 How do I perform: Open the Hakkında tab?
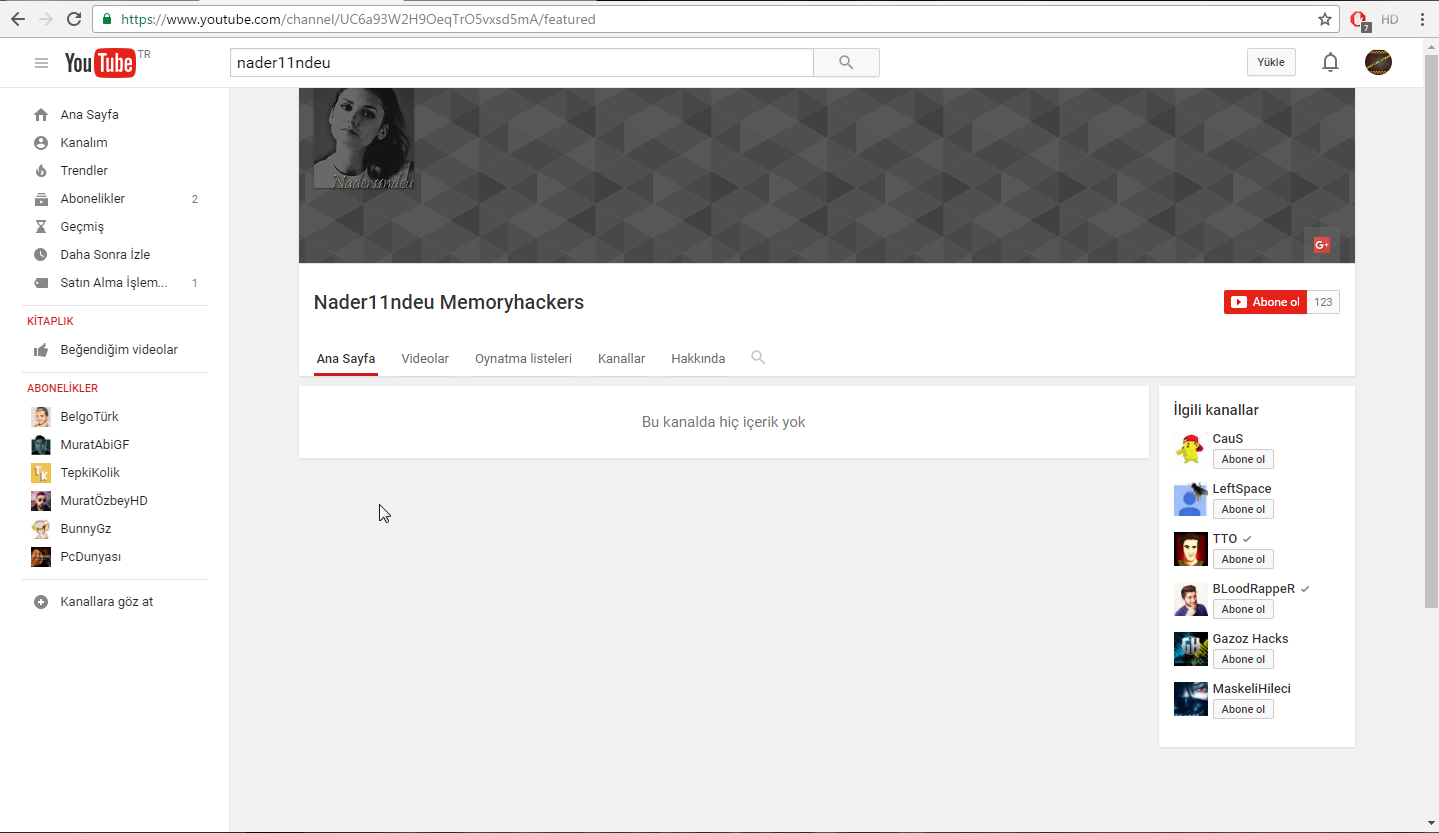(698, 358)
